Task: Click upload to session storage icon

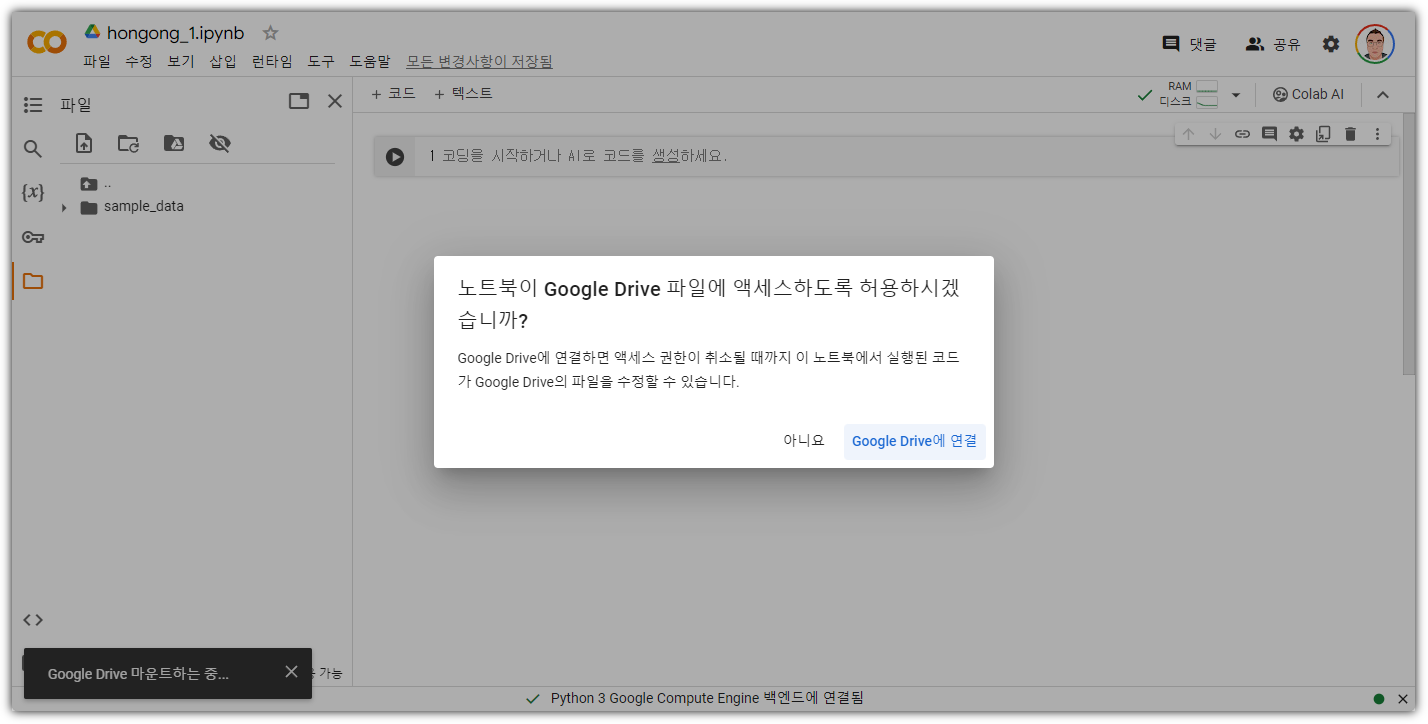Action: [84, 144]
